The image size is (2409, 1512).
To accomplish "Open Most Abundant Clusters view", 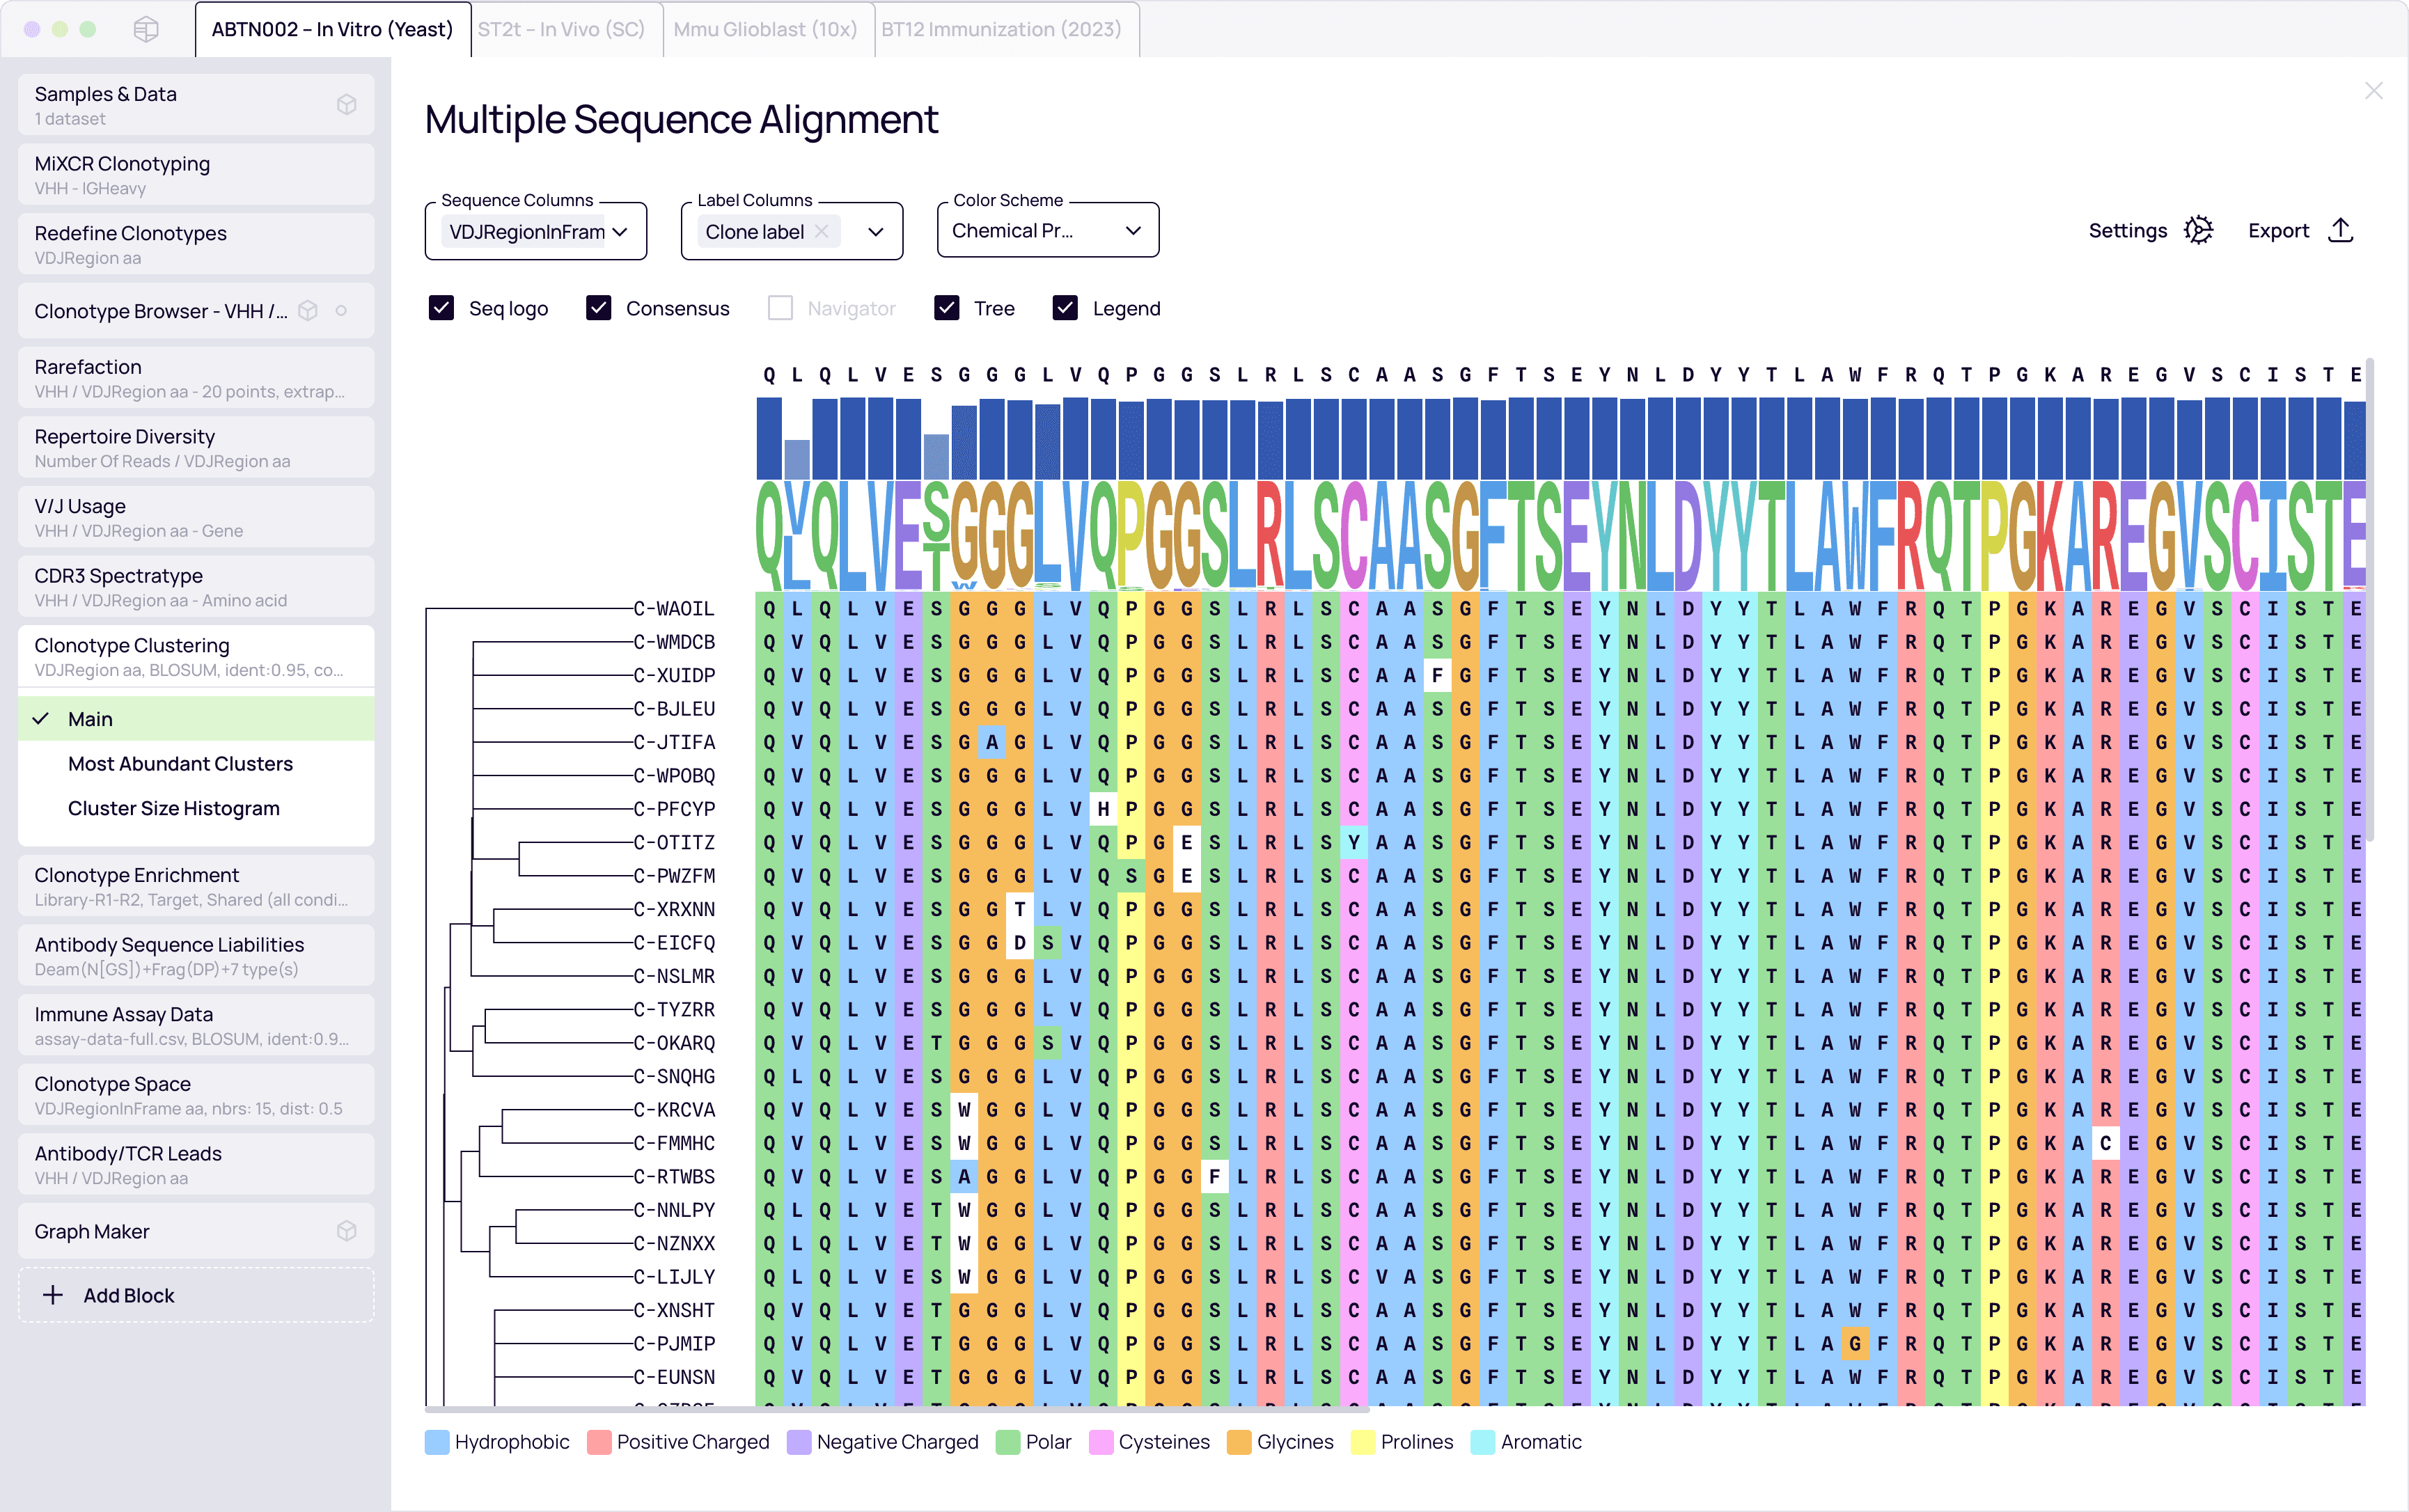I will pos(180,764).
